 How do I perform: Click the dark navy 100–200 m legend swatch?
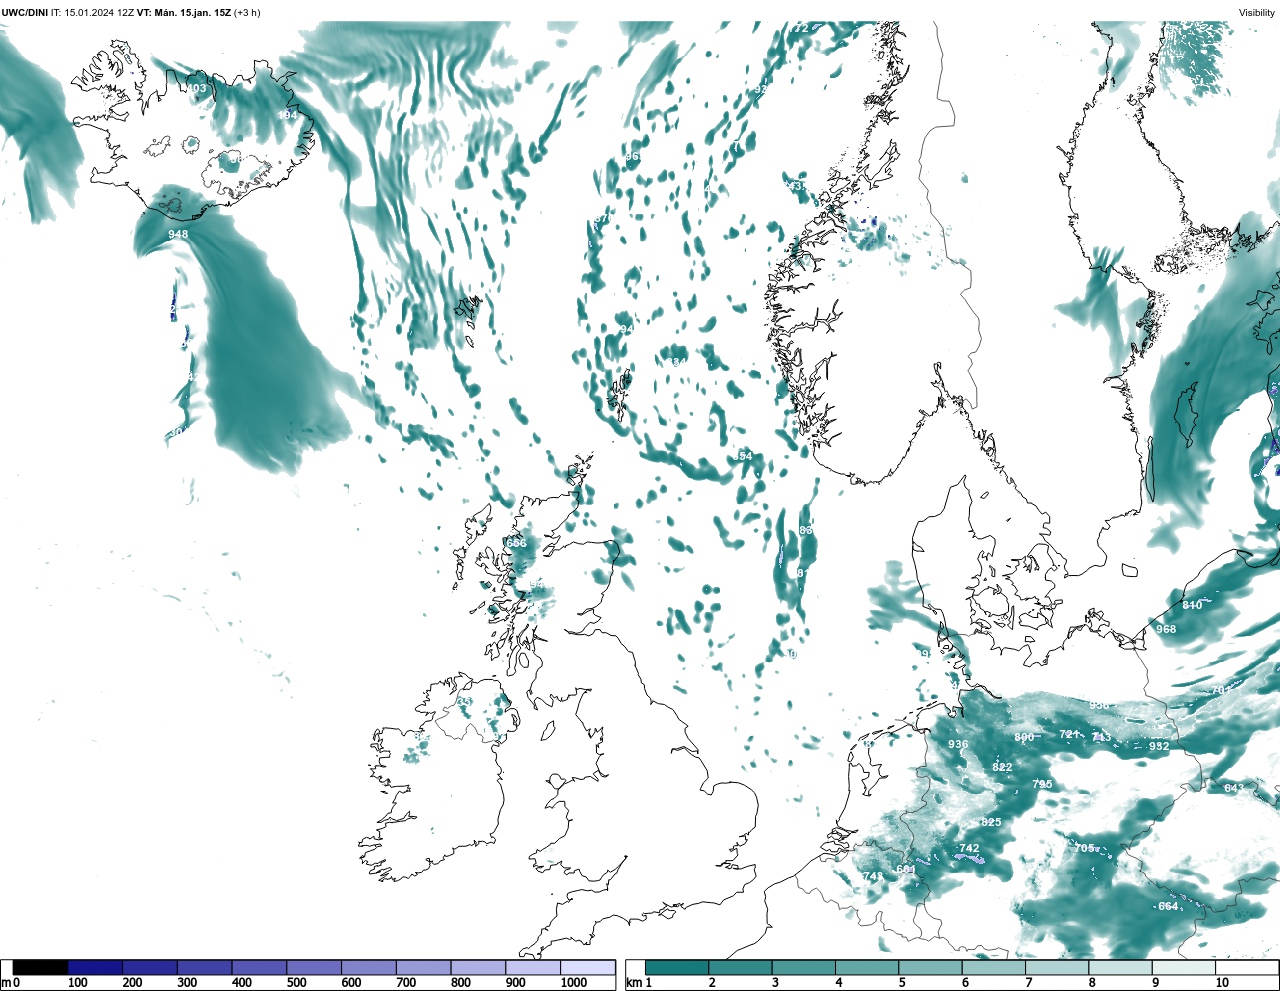coord(95,968)
